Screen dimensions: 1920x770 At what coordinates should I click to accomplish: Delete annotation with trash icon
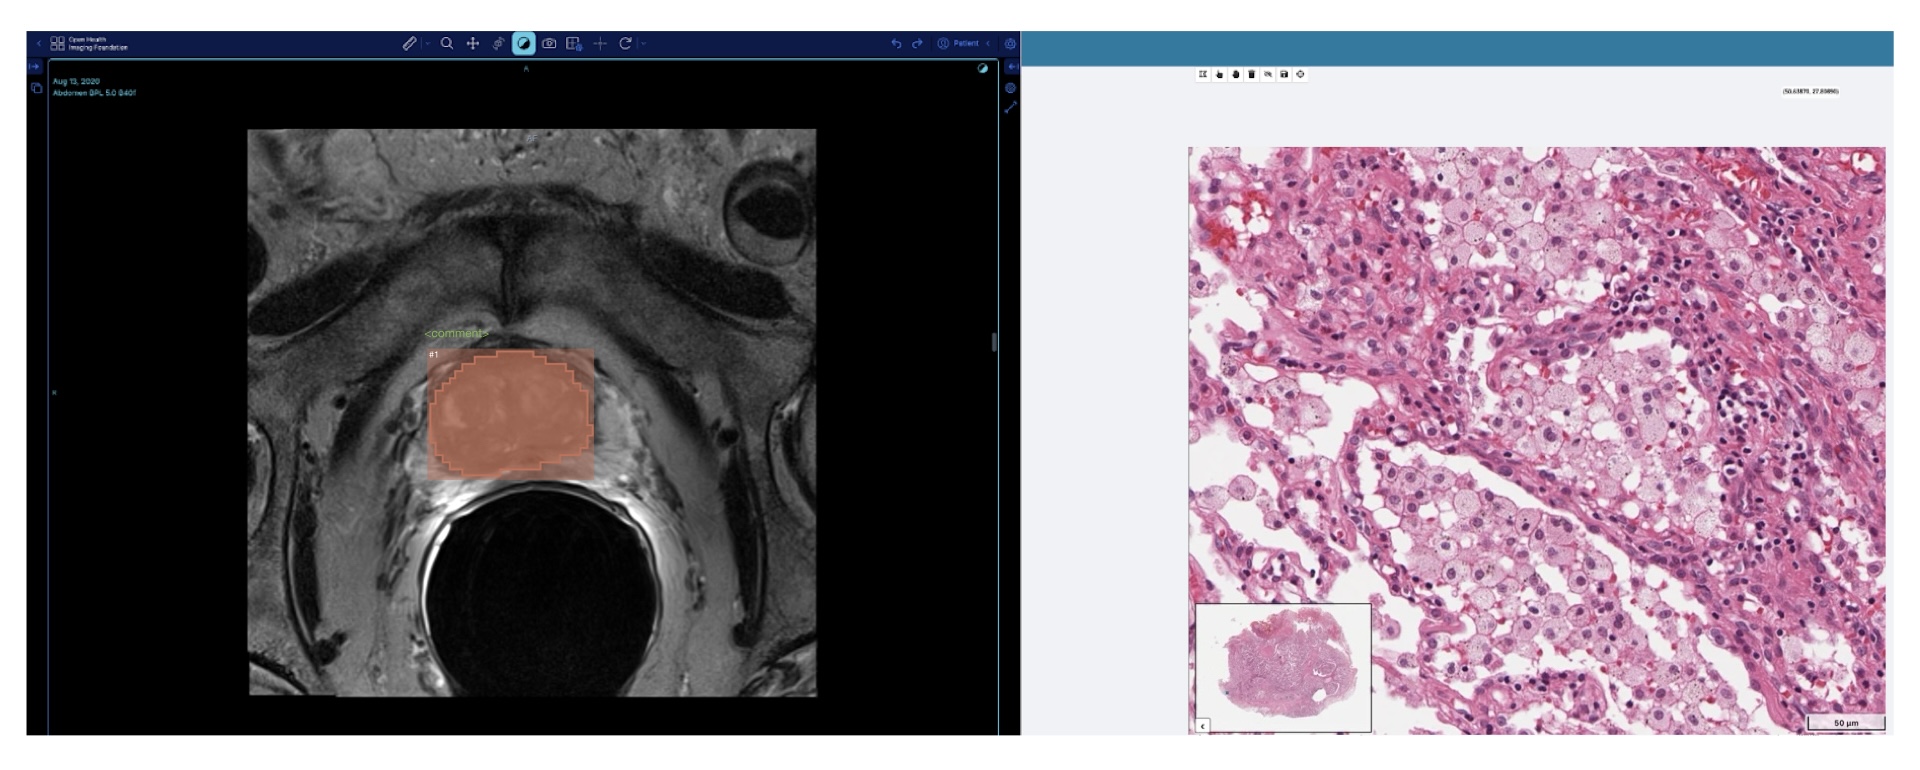click(x=1251, y=74)
